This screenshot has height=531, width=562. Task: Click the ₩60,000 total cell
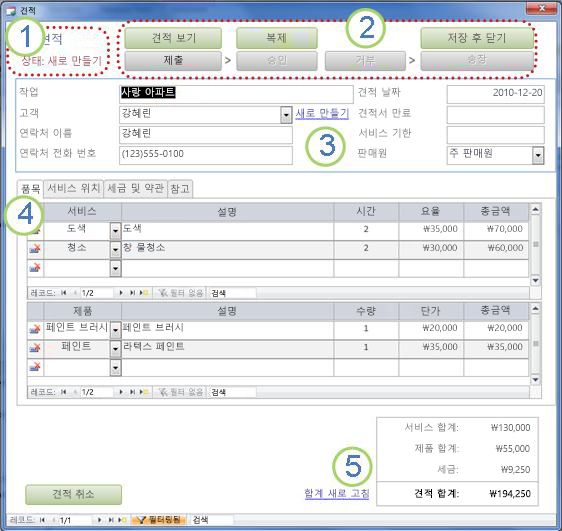(496, 250)
